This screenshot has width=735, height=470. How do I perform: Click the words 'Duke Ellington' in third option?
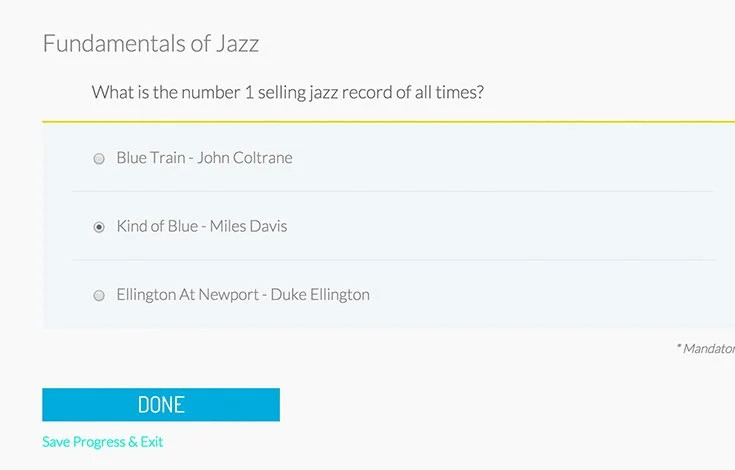[320, 294]
